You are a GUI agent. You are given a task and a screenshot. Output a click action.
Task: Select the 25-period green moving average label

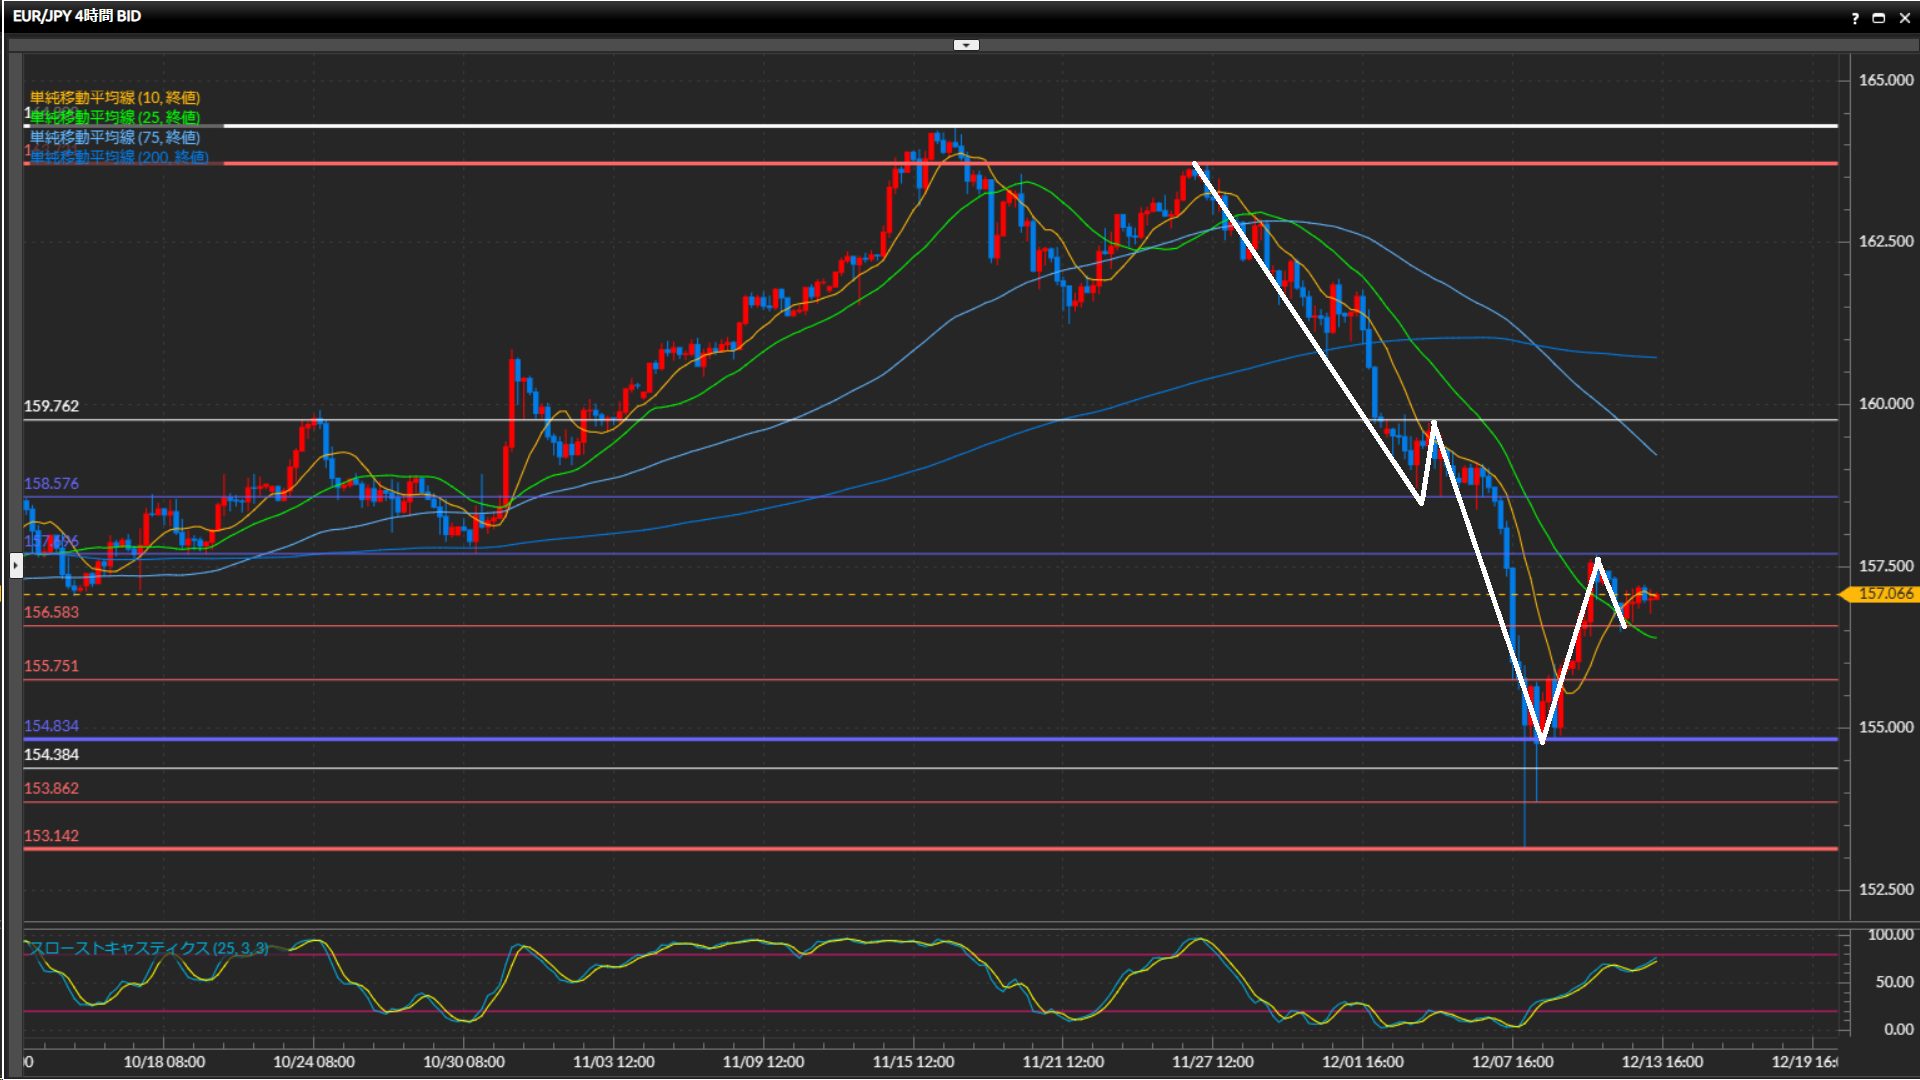(115, 117)
